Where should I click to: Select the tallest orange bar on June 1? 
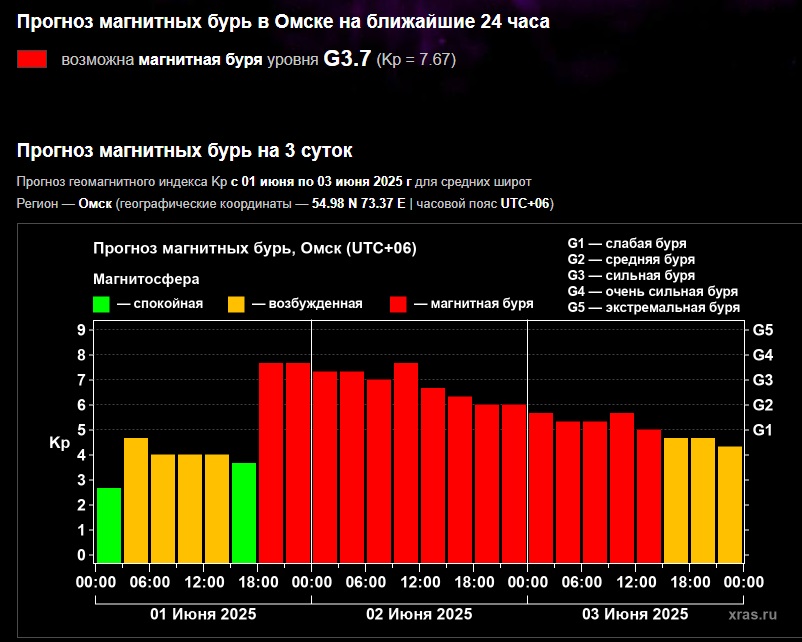pyautogui.click(x=136, y=500)
